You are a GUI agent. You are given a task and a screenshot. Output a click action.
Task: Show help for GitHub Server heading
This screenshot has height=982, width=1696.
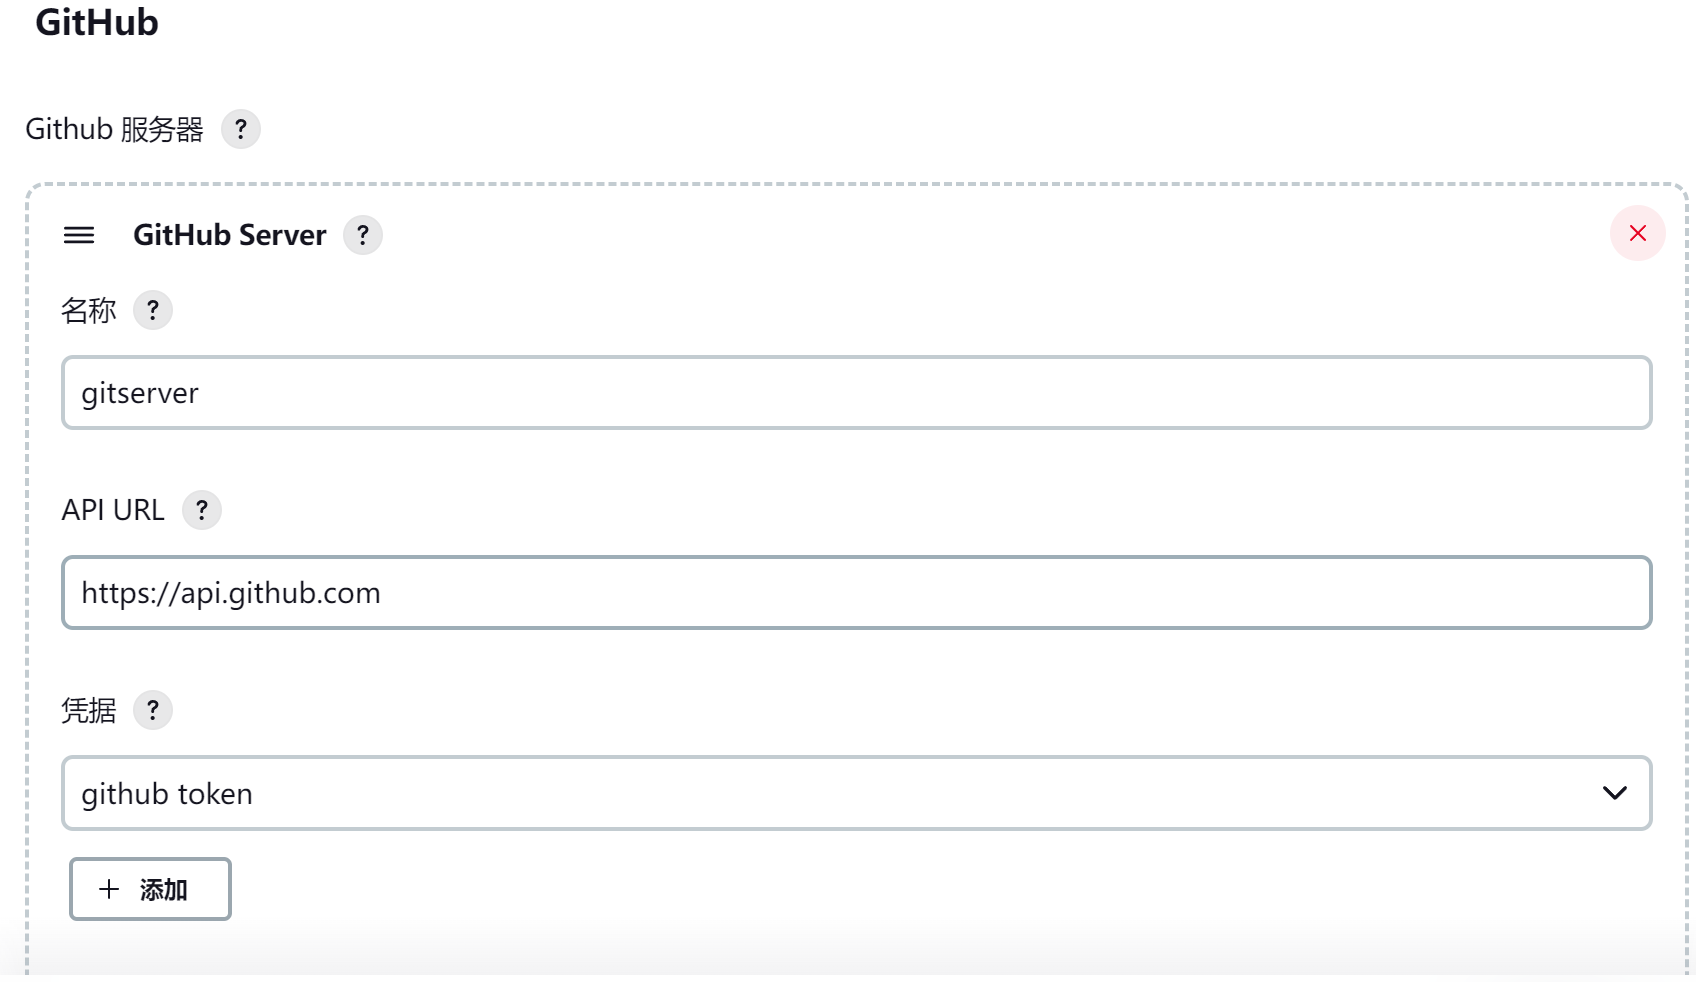(x=362, y=235)
